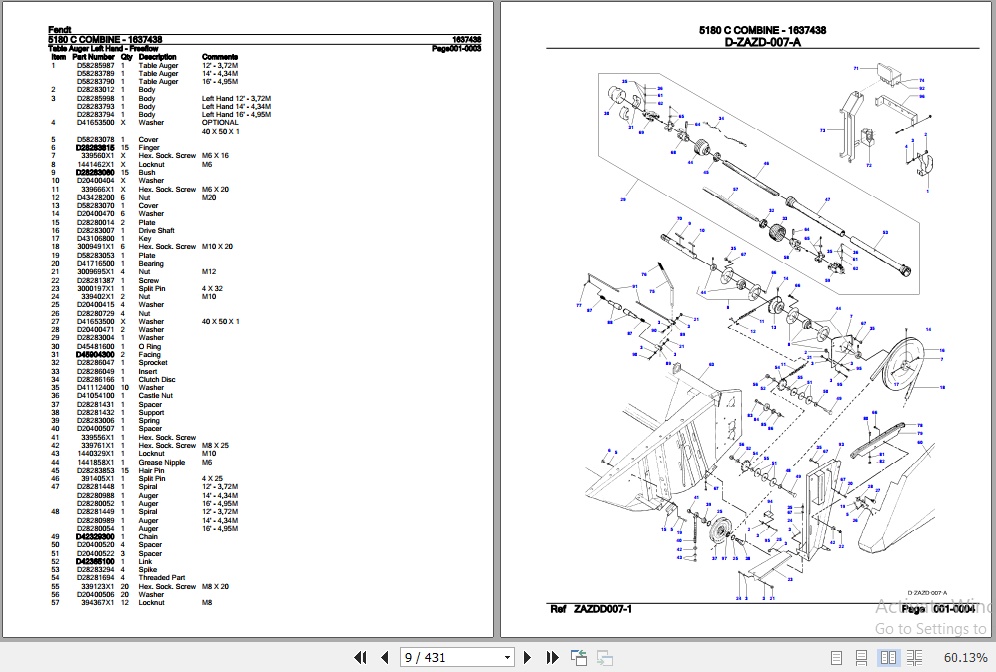Click the 'Page001-0003' label
Viewport: 996px width, 672px height.
[457, 48]
